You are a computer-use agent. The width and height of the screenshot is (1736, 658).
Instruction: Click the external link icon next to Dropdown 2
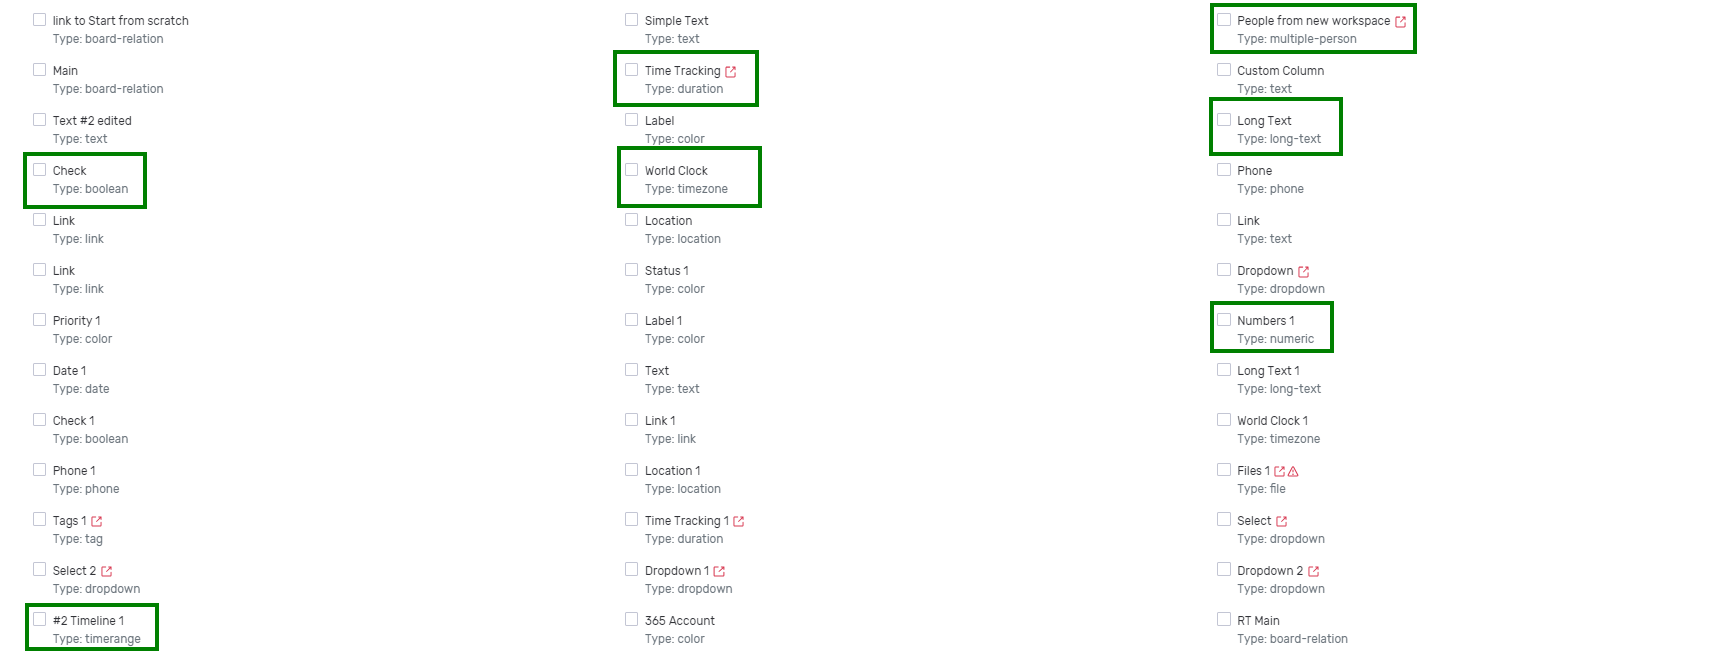tap(1313, 571)
